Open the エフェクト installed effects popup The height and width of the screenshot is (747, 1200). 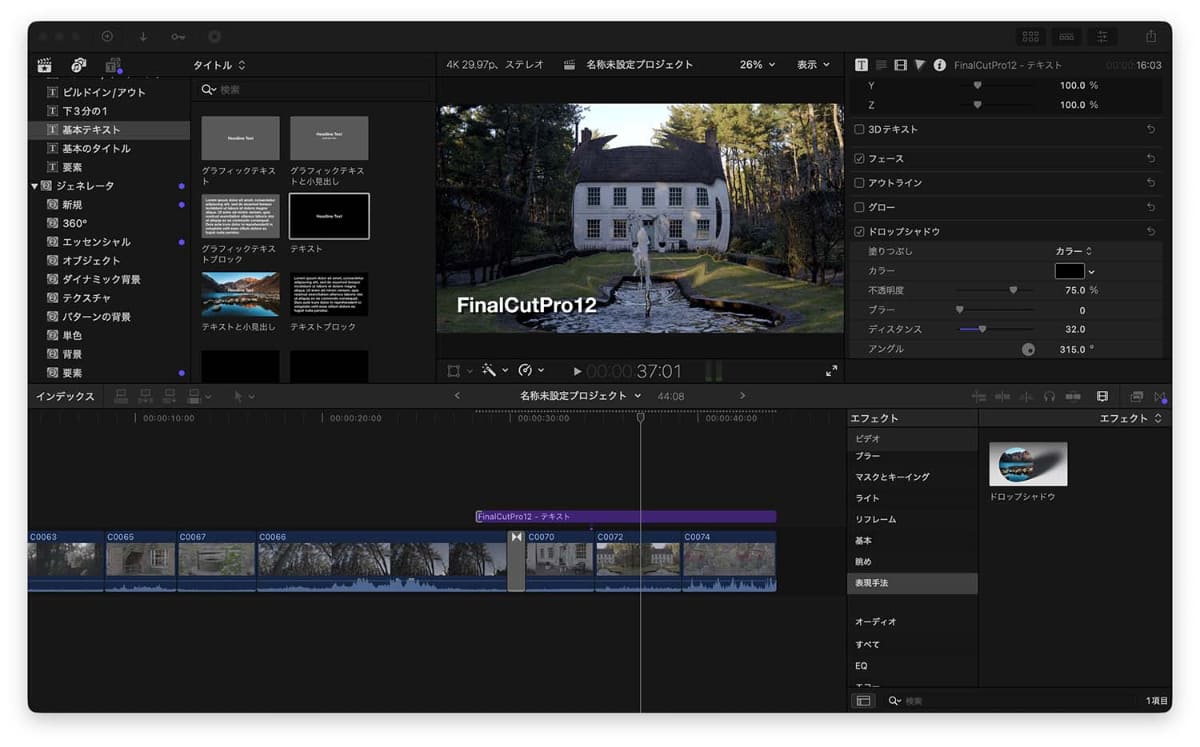[1132, 419]
